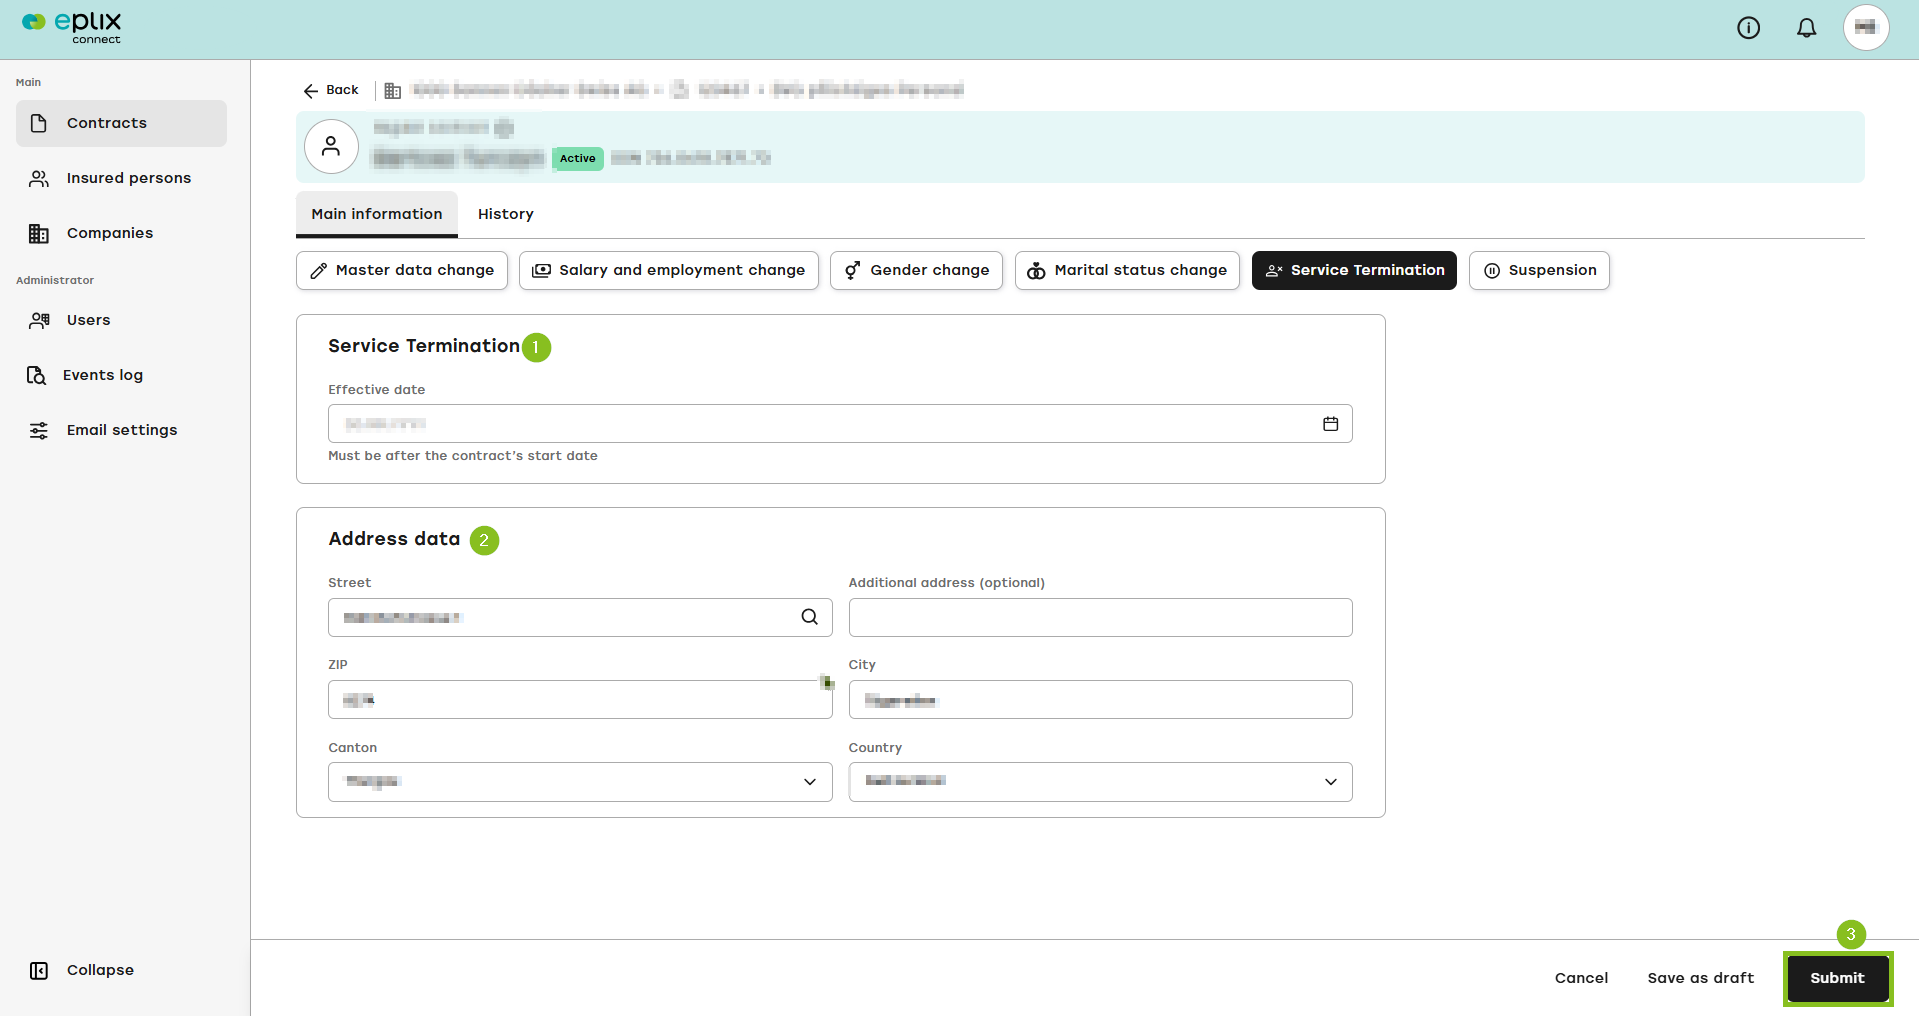The image size is (1919, 1016).
Task: Click the Events log icon
Action: coord(37,375)
